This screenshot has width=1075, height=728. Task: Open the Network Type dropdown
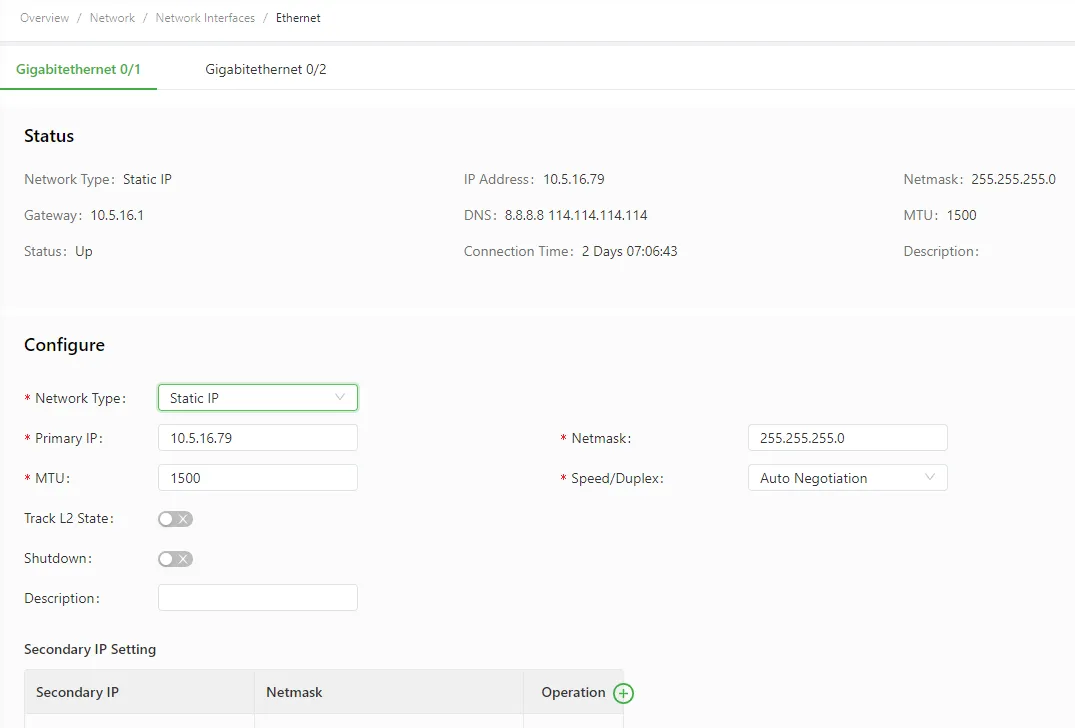[x=258, y=398]
